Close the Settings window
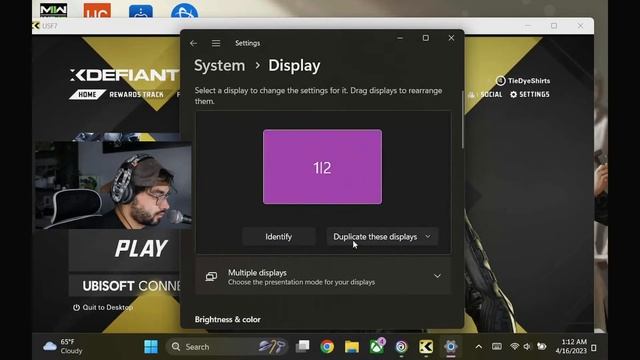 (x=451, y=38)
